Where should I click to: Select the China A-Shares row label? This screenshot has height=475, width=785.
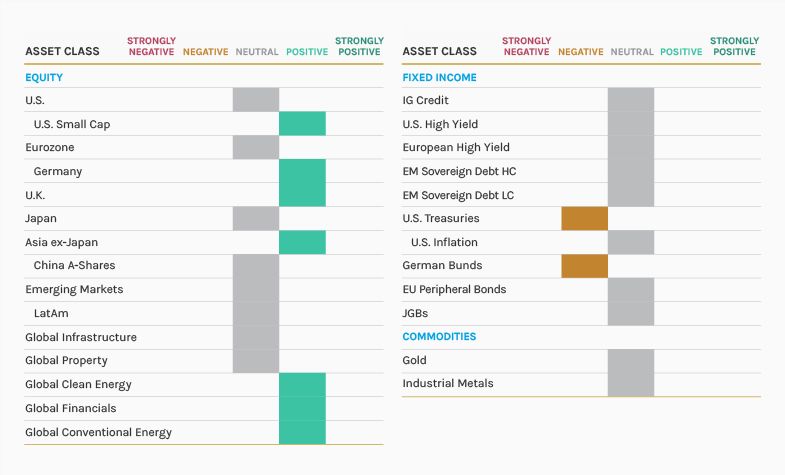(74, 266)
